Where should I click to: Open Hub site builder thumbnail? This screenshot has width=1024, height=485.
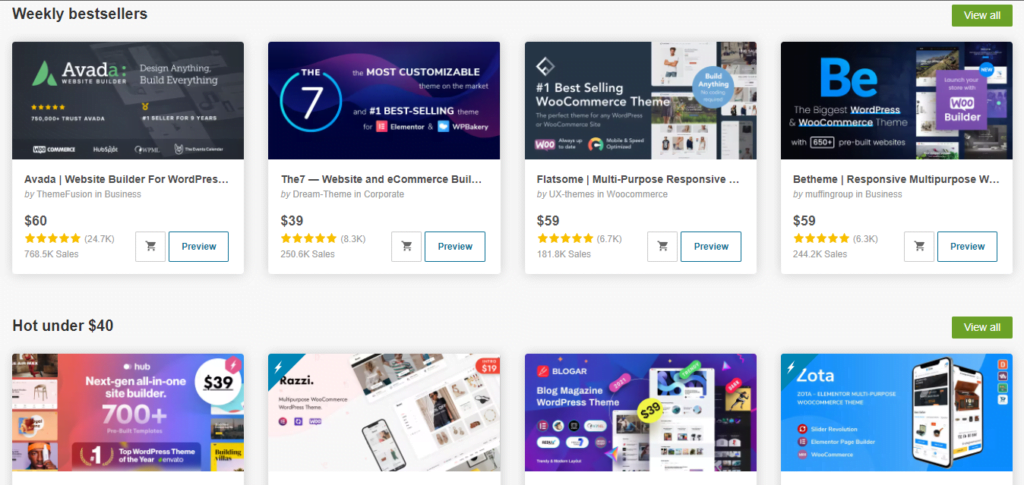[x=128, y=413]
